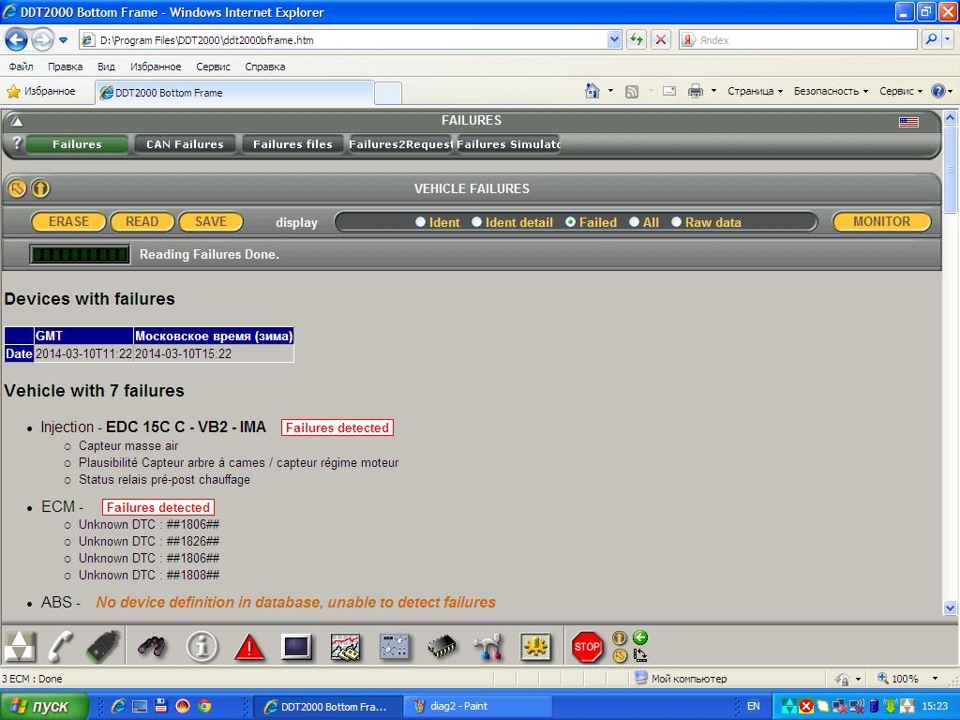Click the triangles logo icon at toolbar start

20,647
